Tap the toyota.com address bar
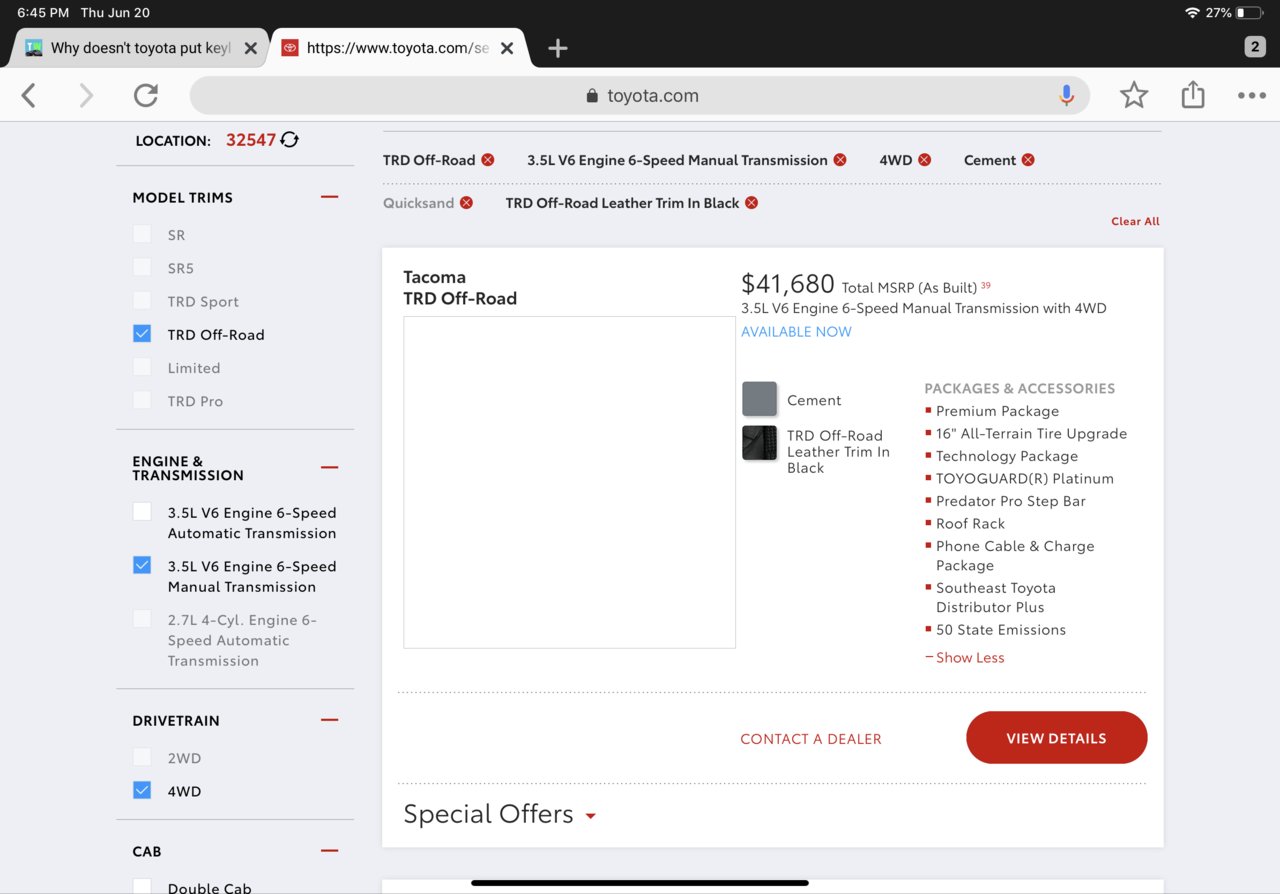 pos(640,96)
